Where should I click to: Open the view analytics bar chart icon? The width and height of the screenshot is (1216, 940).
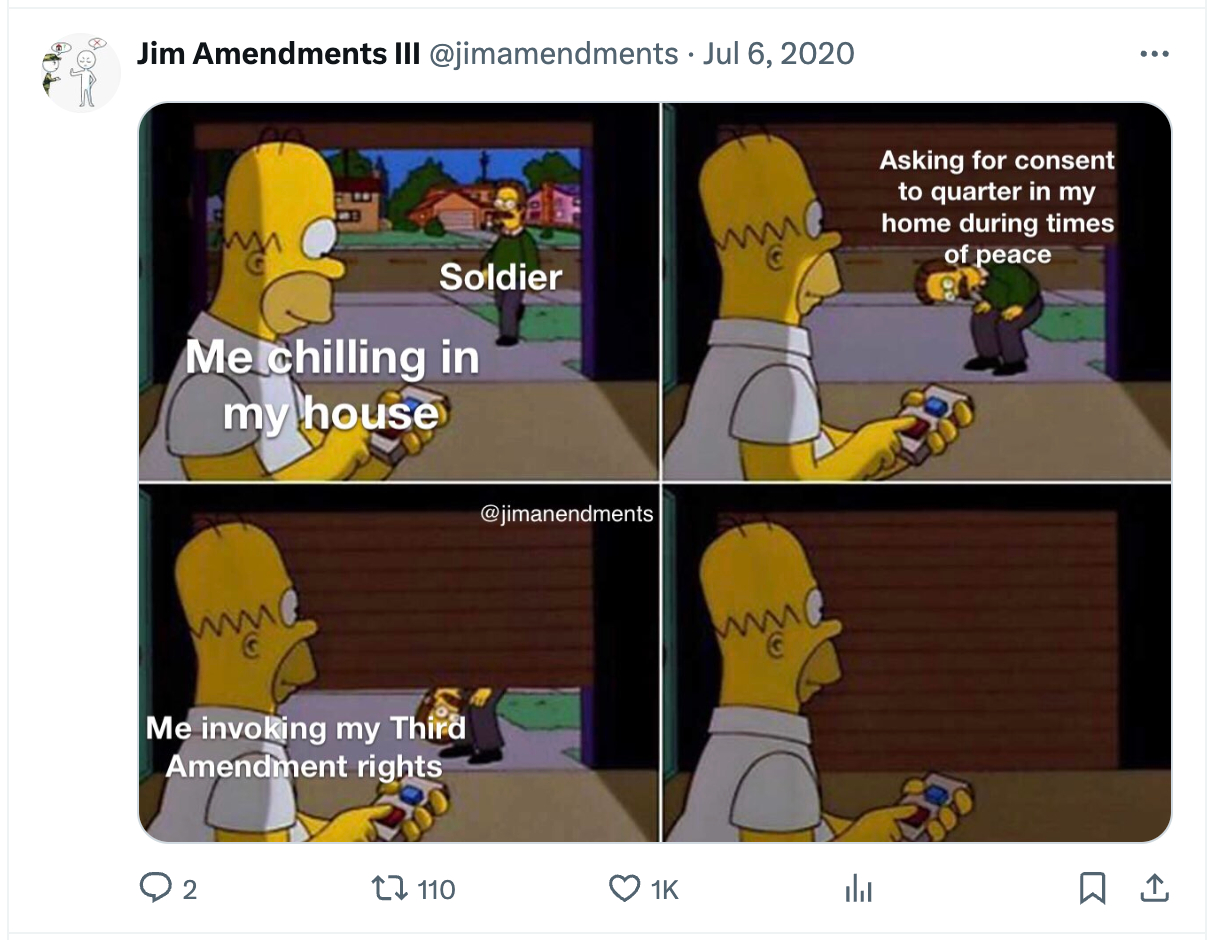click(858, 888)
